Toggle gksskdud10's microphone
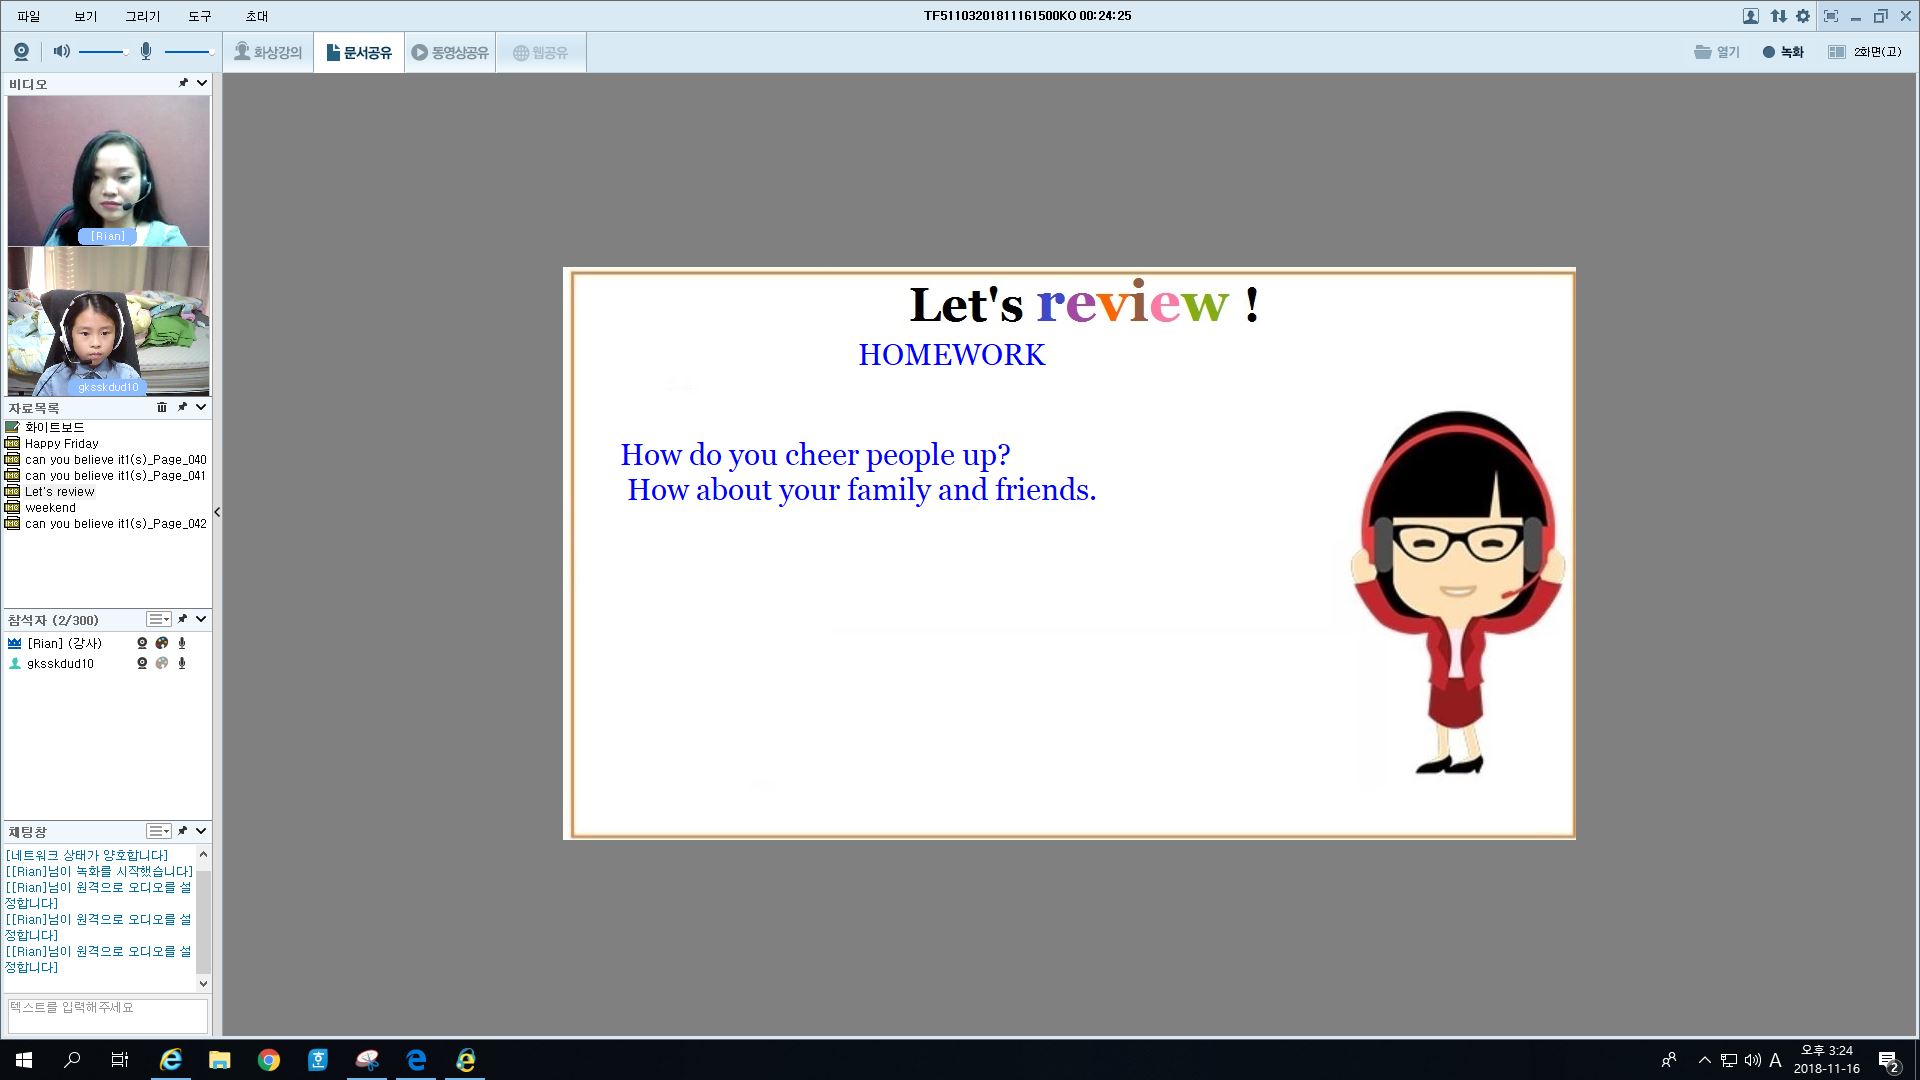This screenshot has height=1080, width=1920. pyautogui.click(x=182, y=663)
